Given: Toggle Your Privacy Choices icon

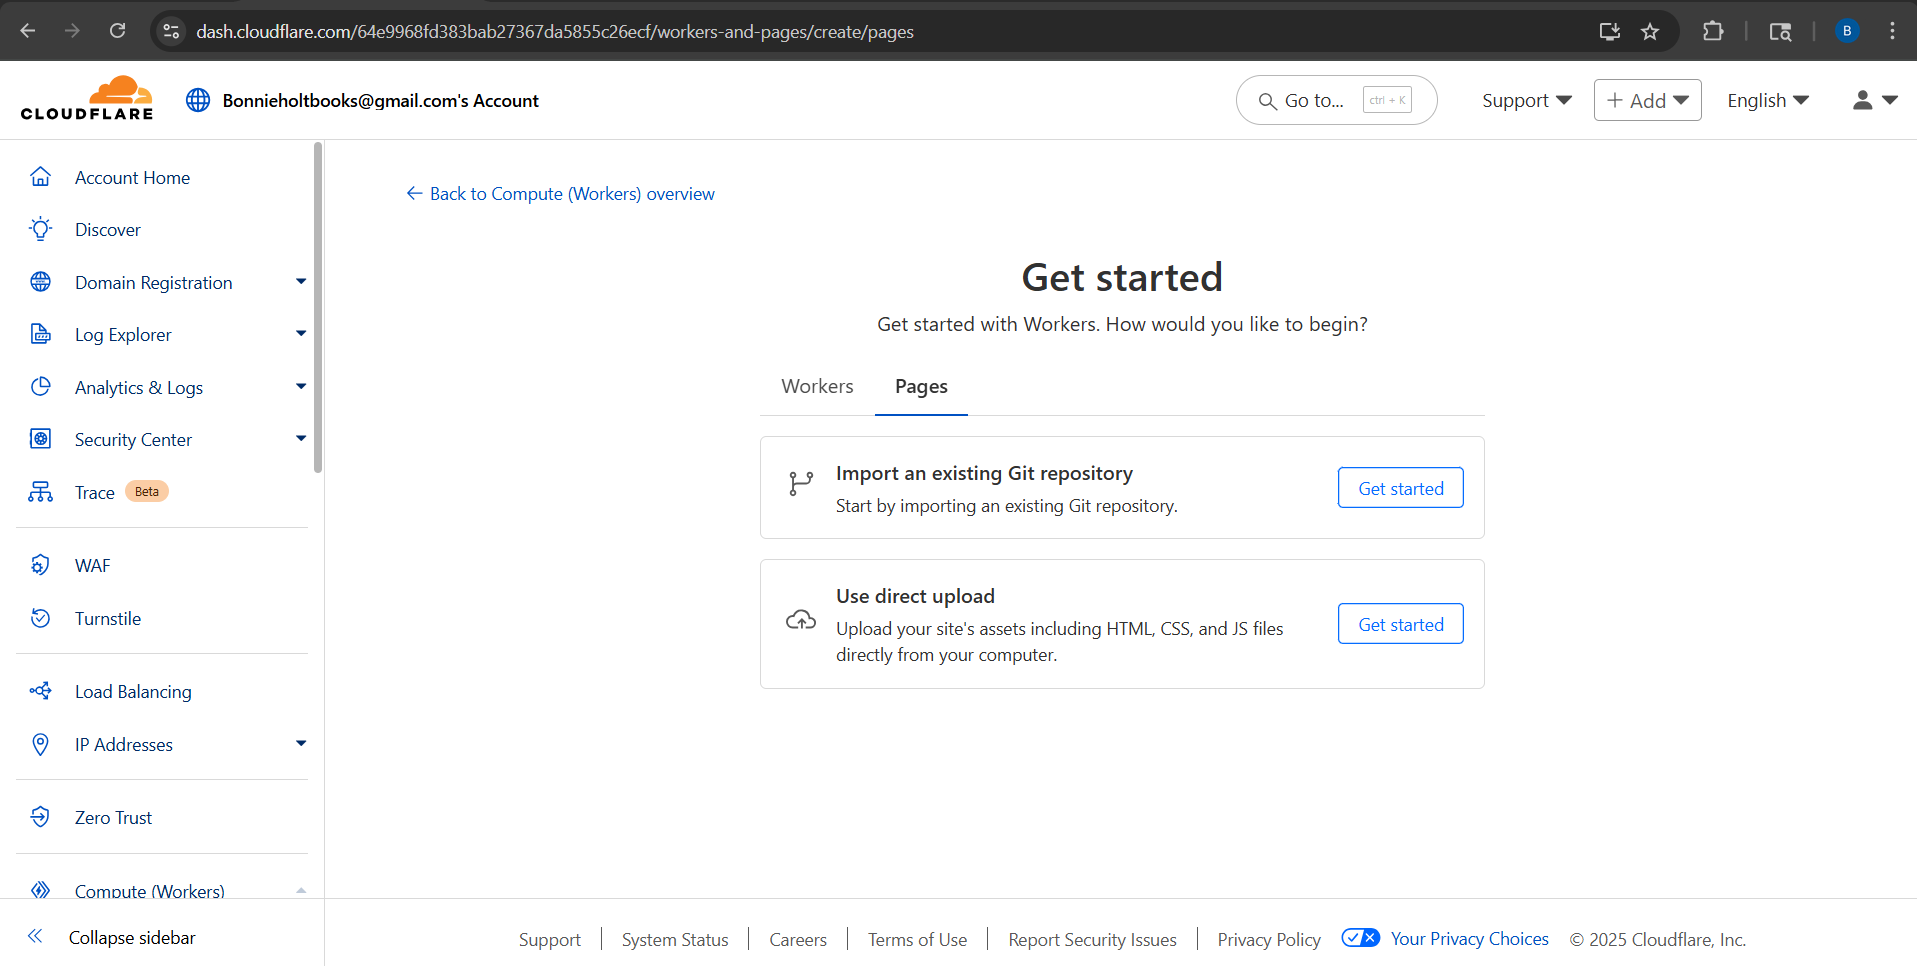Looking at the screenshot, I should (1360, 938).
